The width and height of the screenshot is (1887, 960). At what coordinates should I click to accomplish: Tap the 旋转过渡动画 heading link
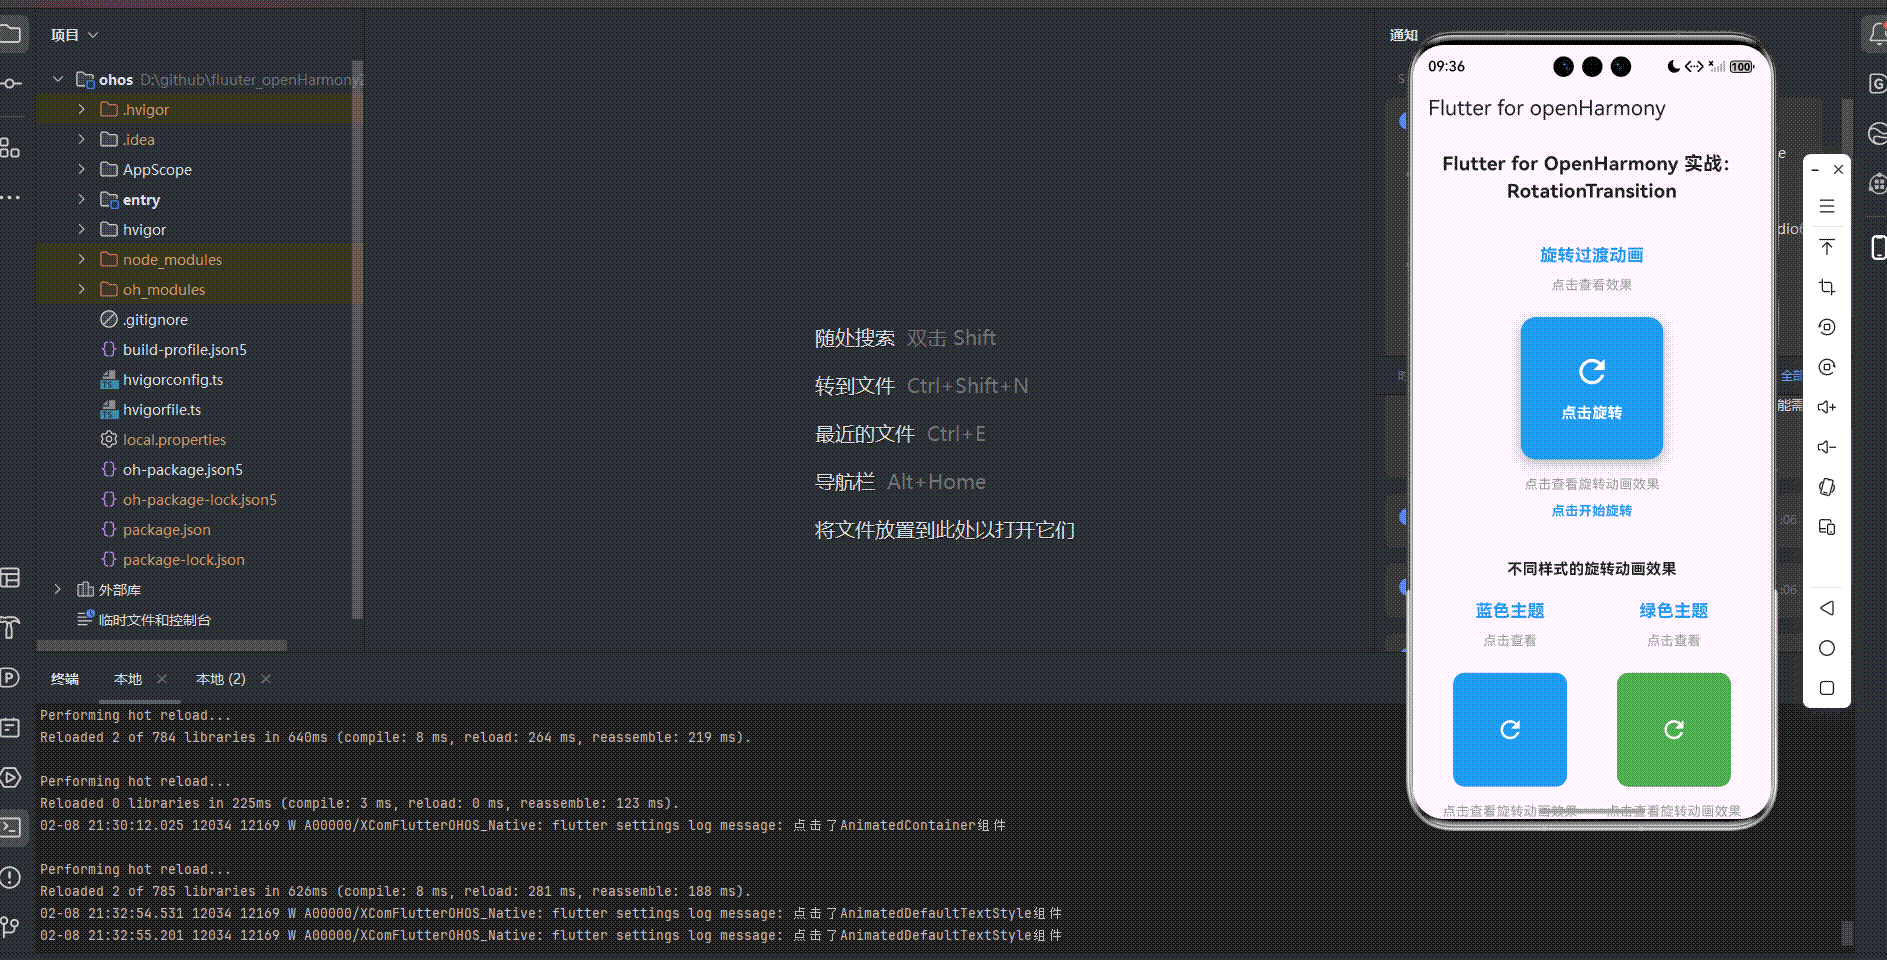[x=1592, y=255]
